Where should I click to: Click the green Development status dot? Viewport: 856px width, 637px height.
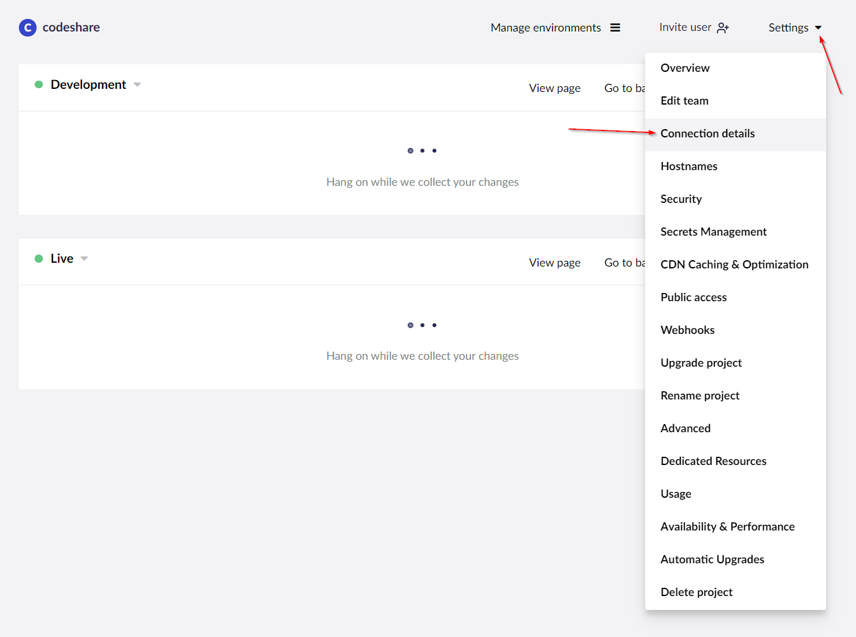[x=39, y=85]
